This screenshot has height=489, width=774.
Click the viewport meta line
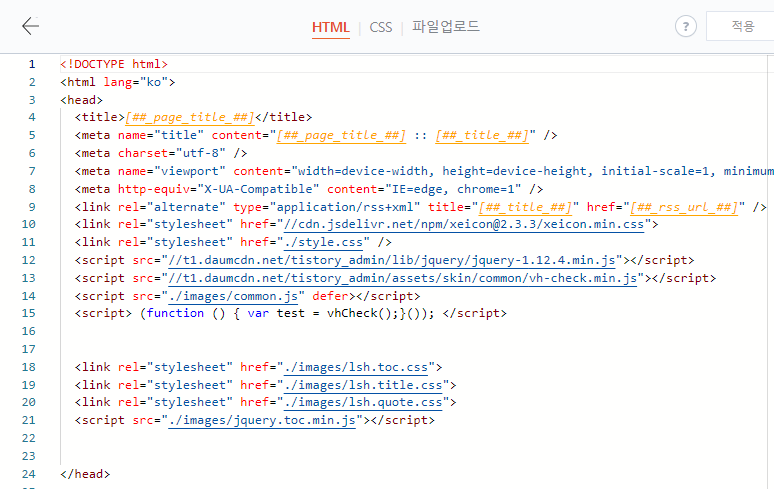424,171
